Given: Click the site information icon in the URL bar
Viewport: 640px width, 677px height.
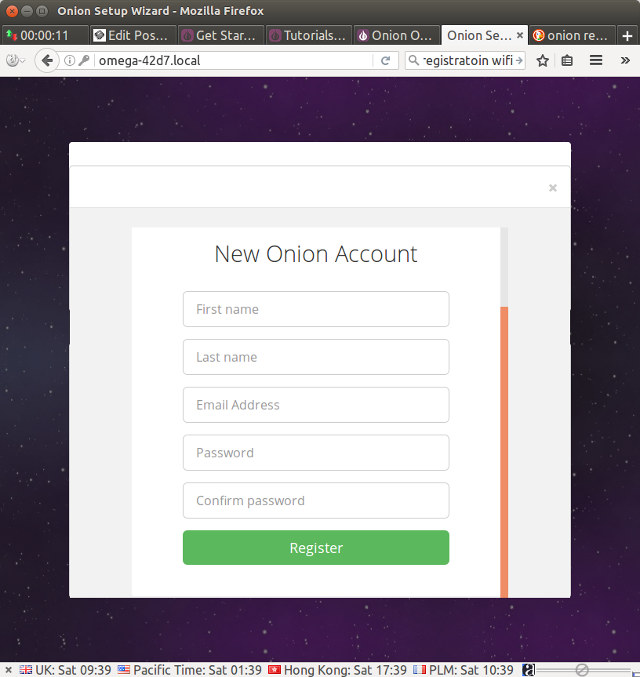Looking at the screenshot, I should 69,60.
